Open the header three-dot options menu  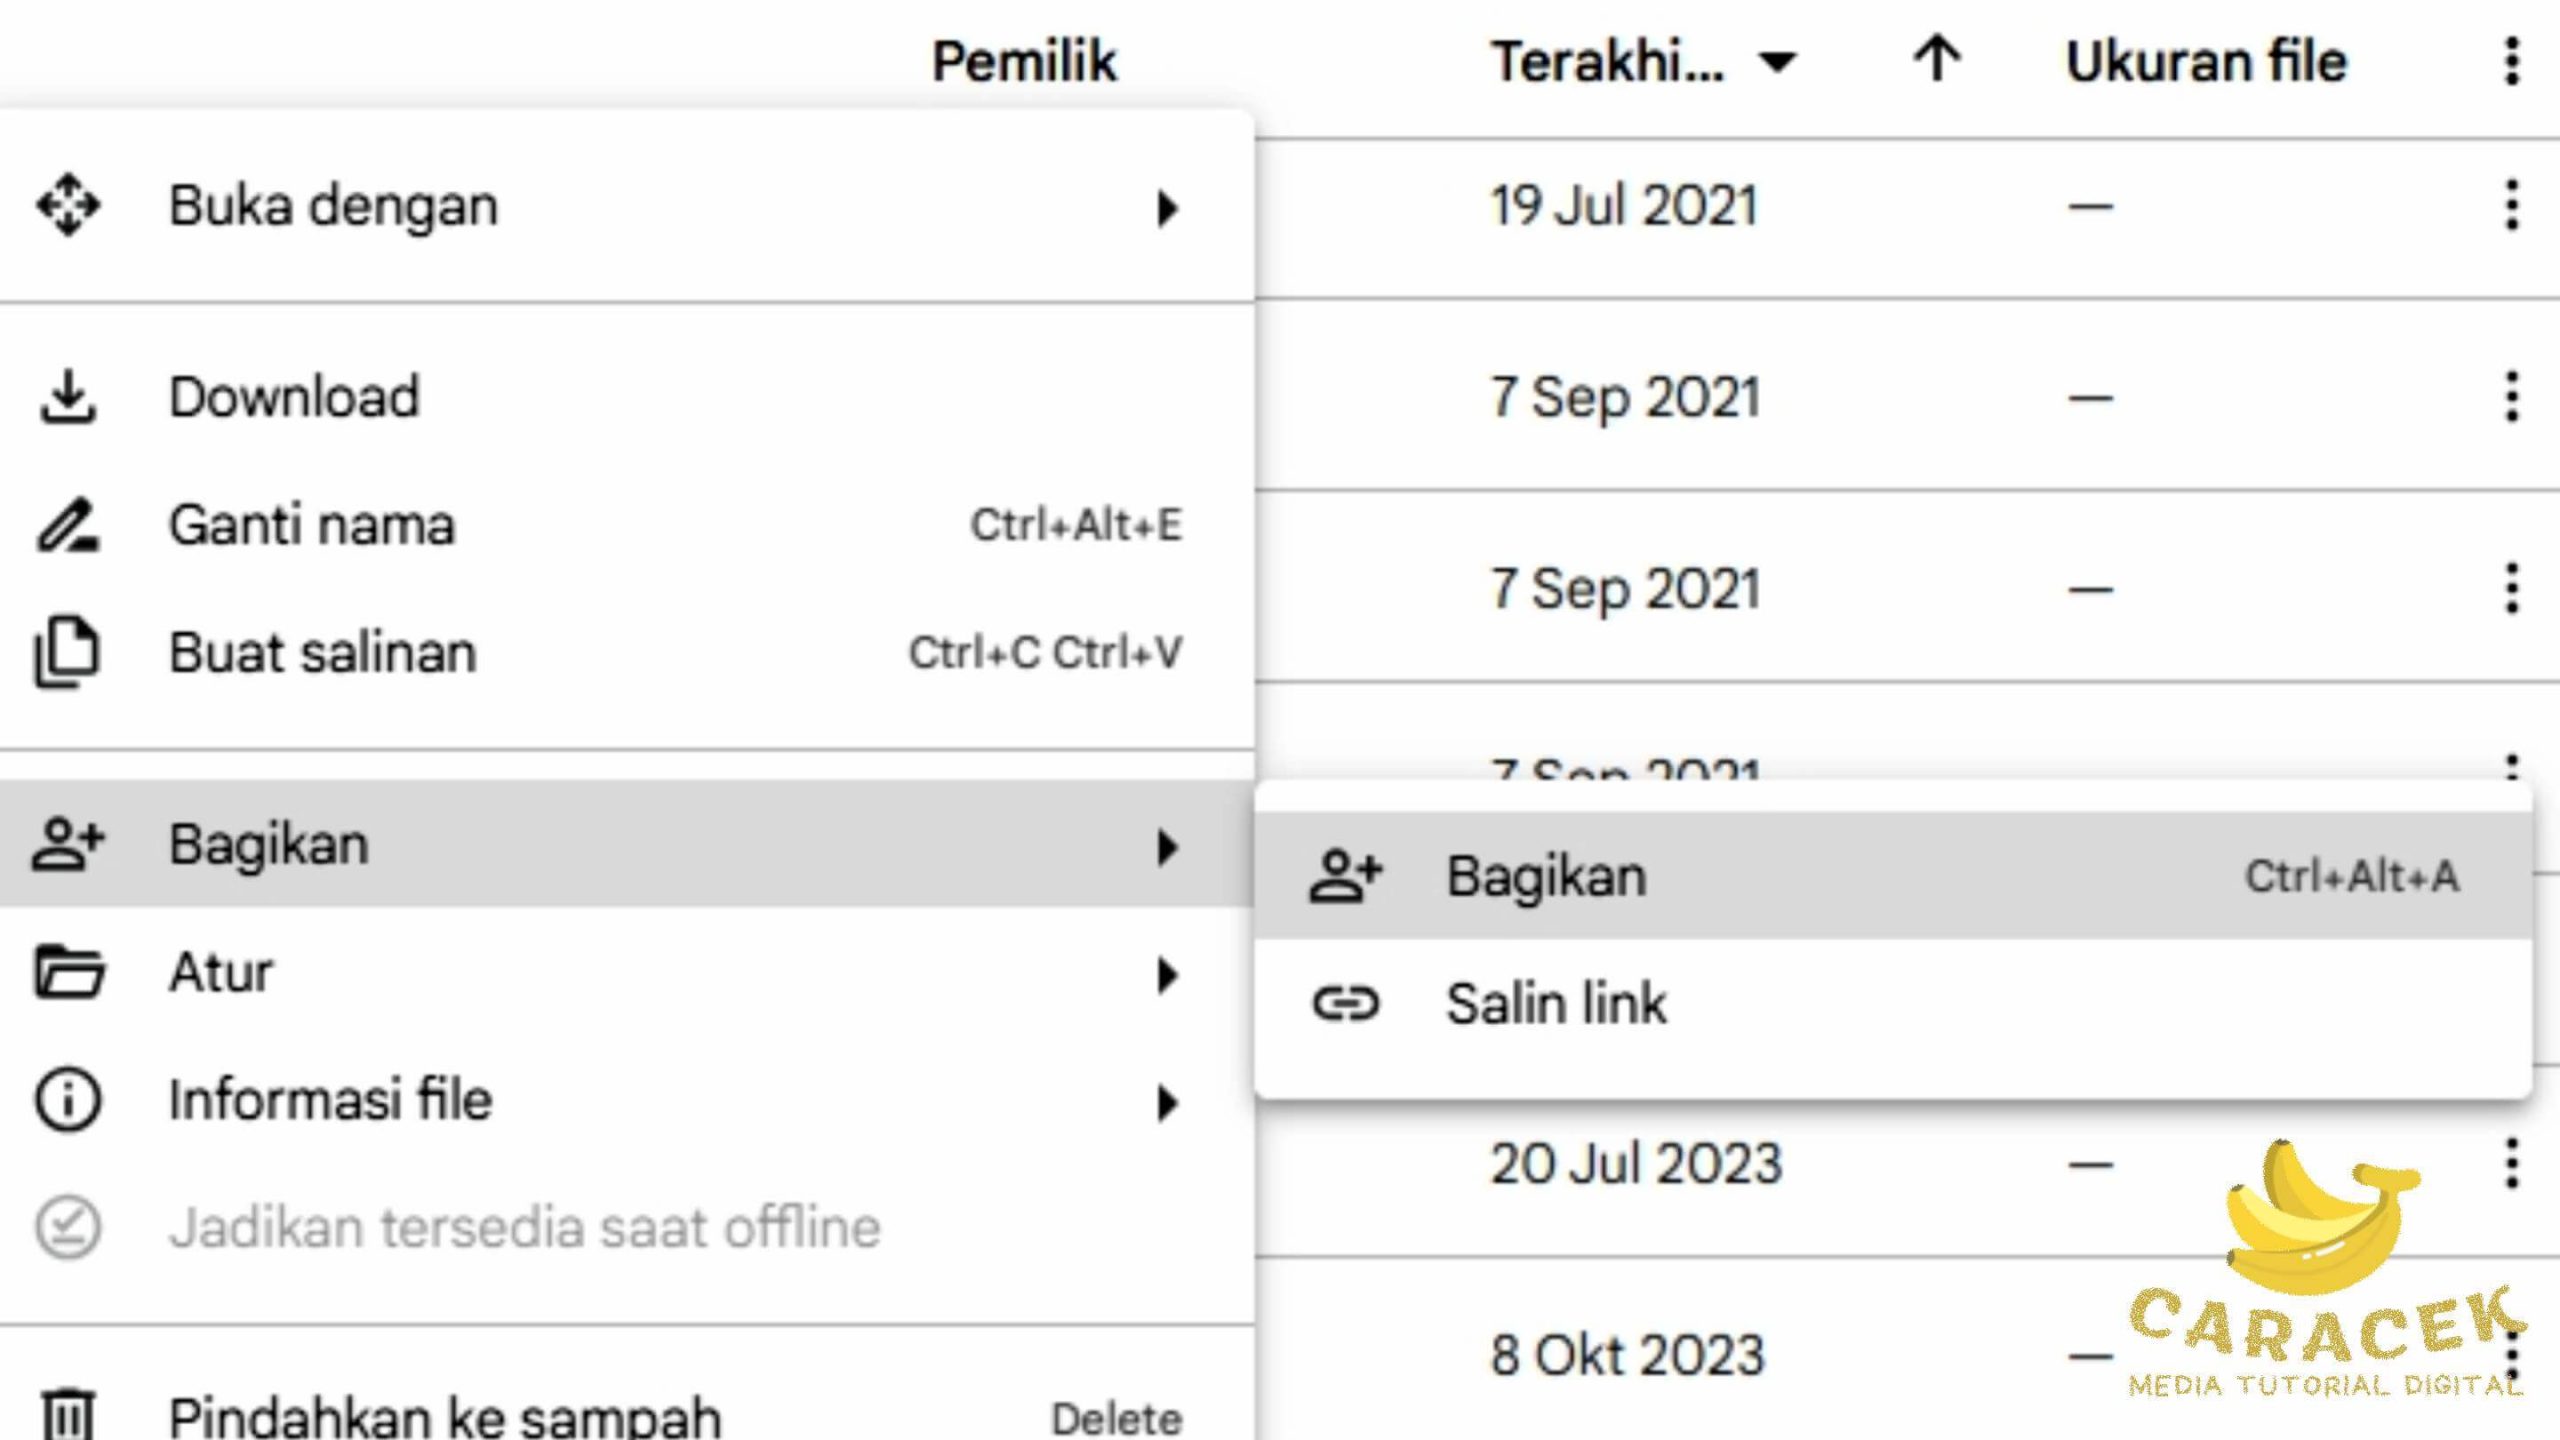tap(2511, 61)
